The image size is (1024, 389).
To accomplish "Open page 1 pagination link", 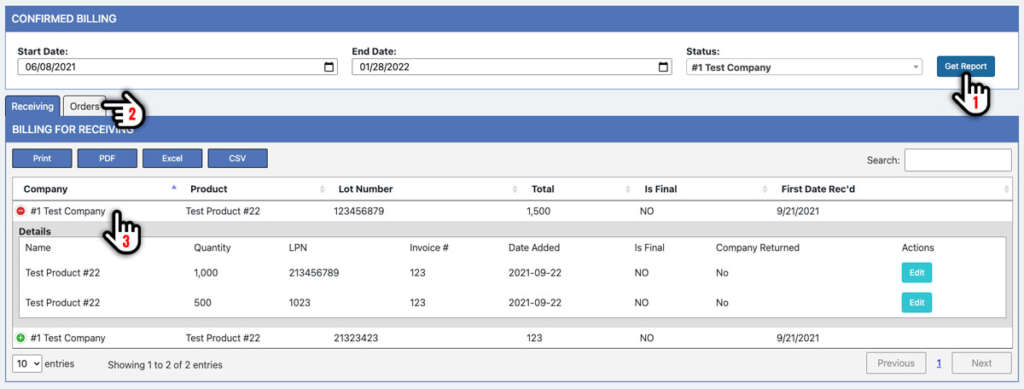I will coord(939,364).
